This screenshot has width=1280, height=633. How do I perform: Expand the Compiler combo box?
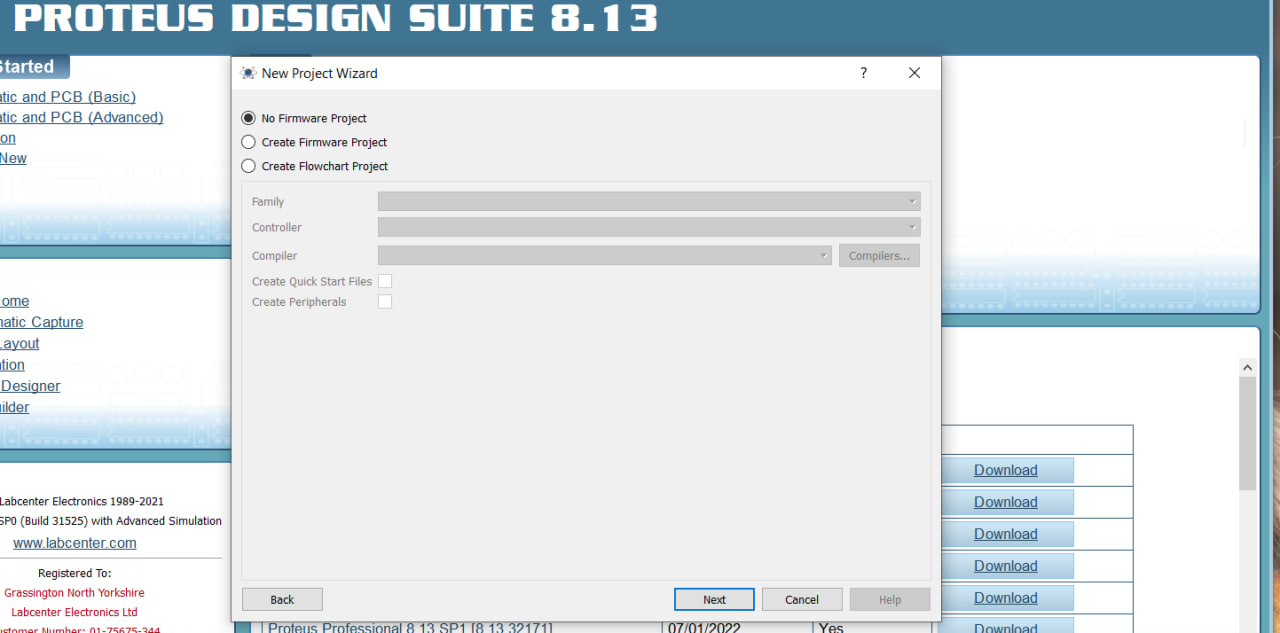(604, 256)
